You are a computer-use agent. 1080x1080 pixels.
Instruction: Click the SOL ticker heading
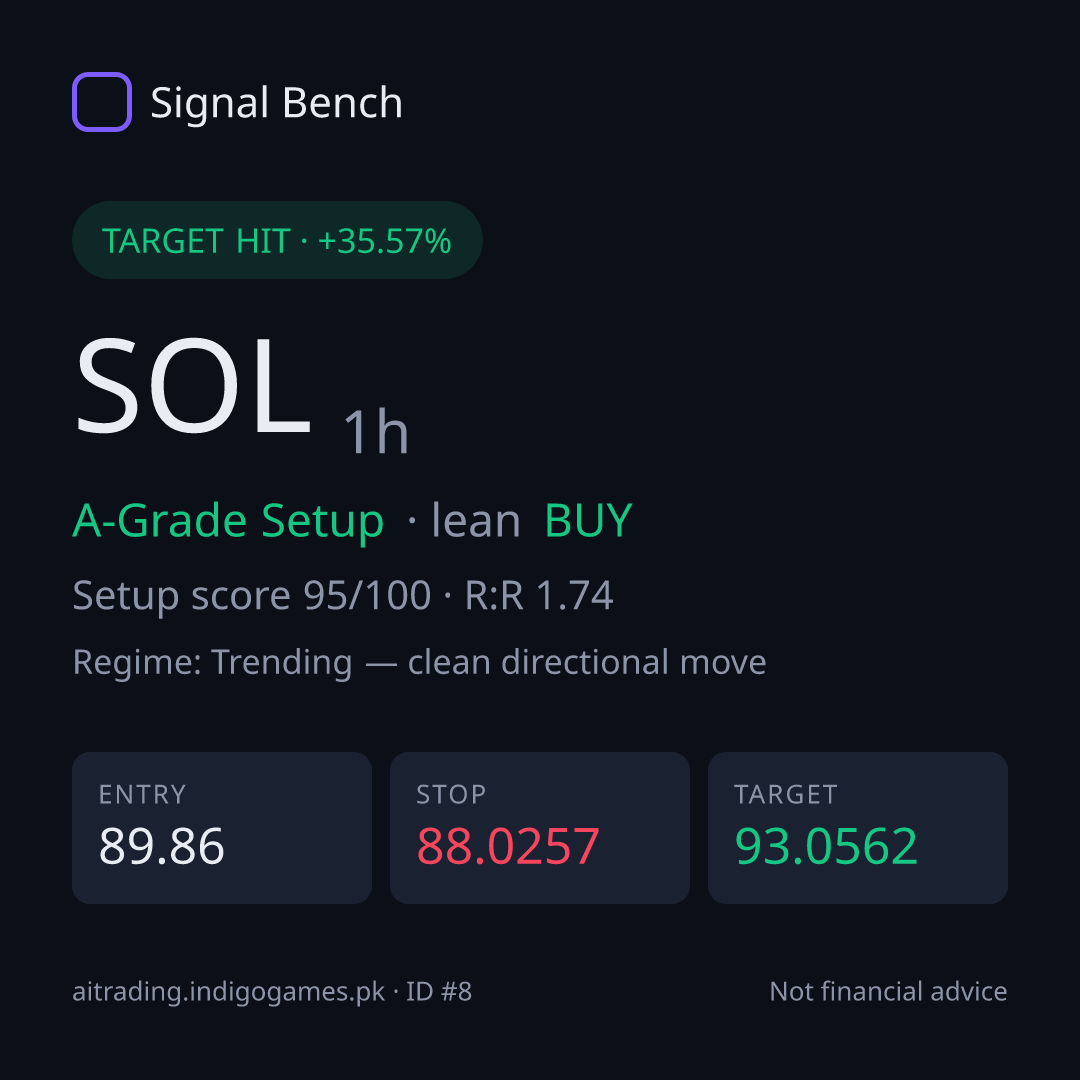point(193,386)
